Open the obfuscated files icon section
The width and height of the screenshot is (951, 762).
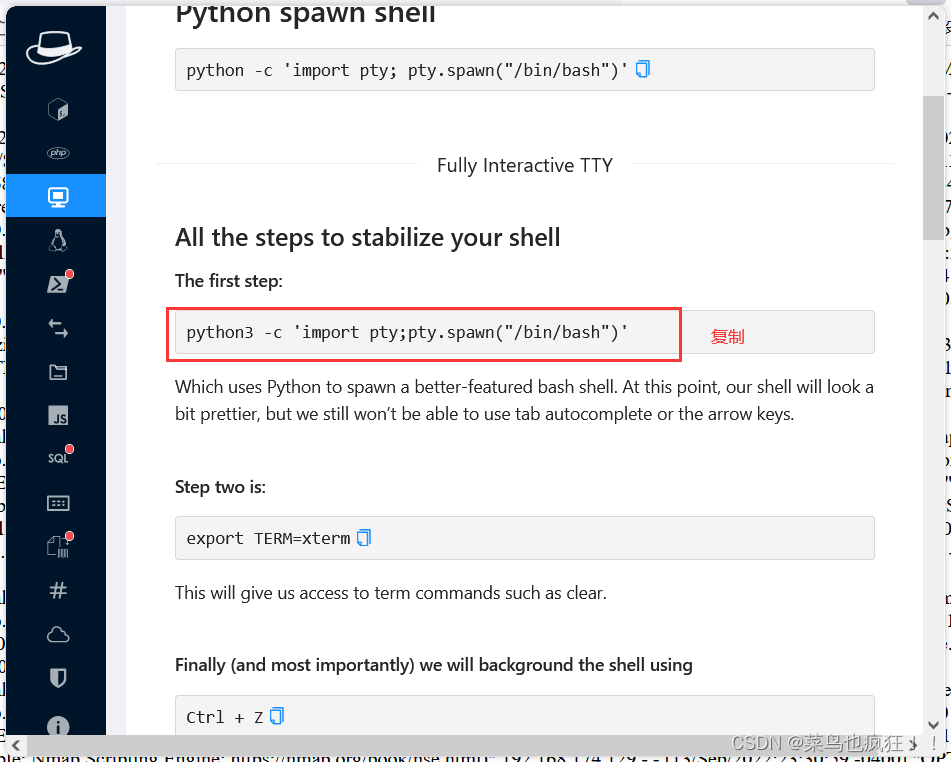pyautogui.click(x=59, y=545)
